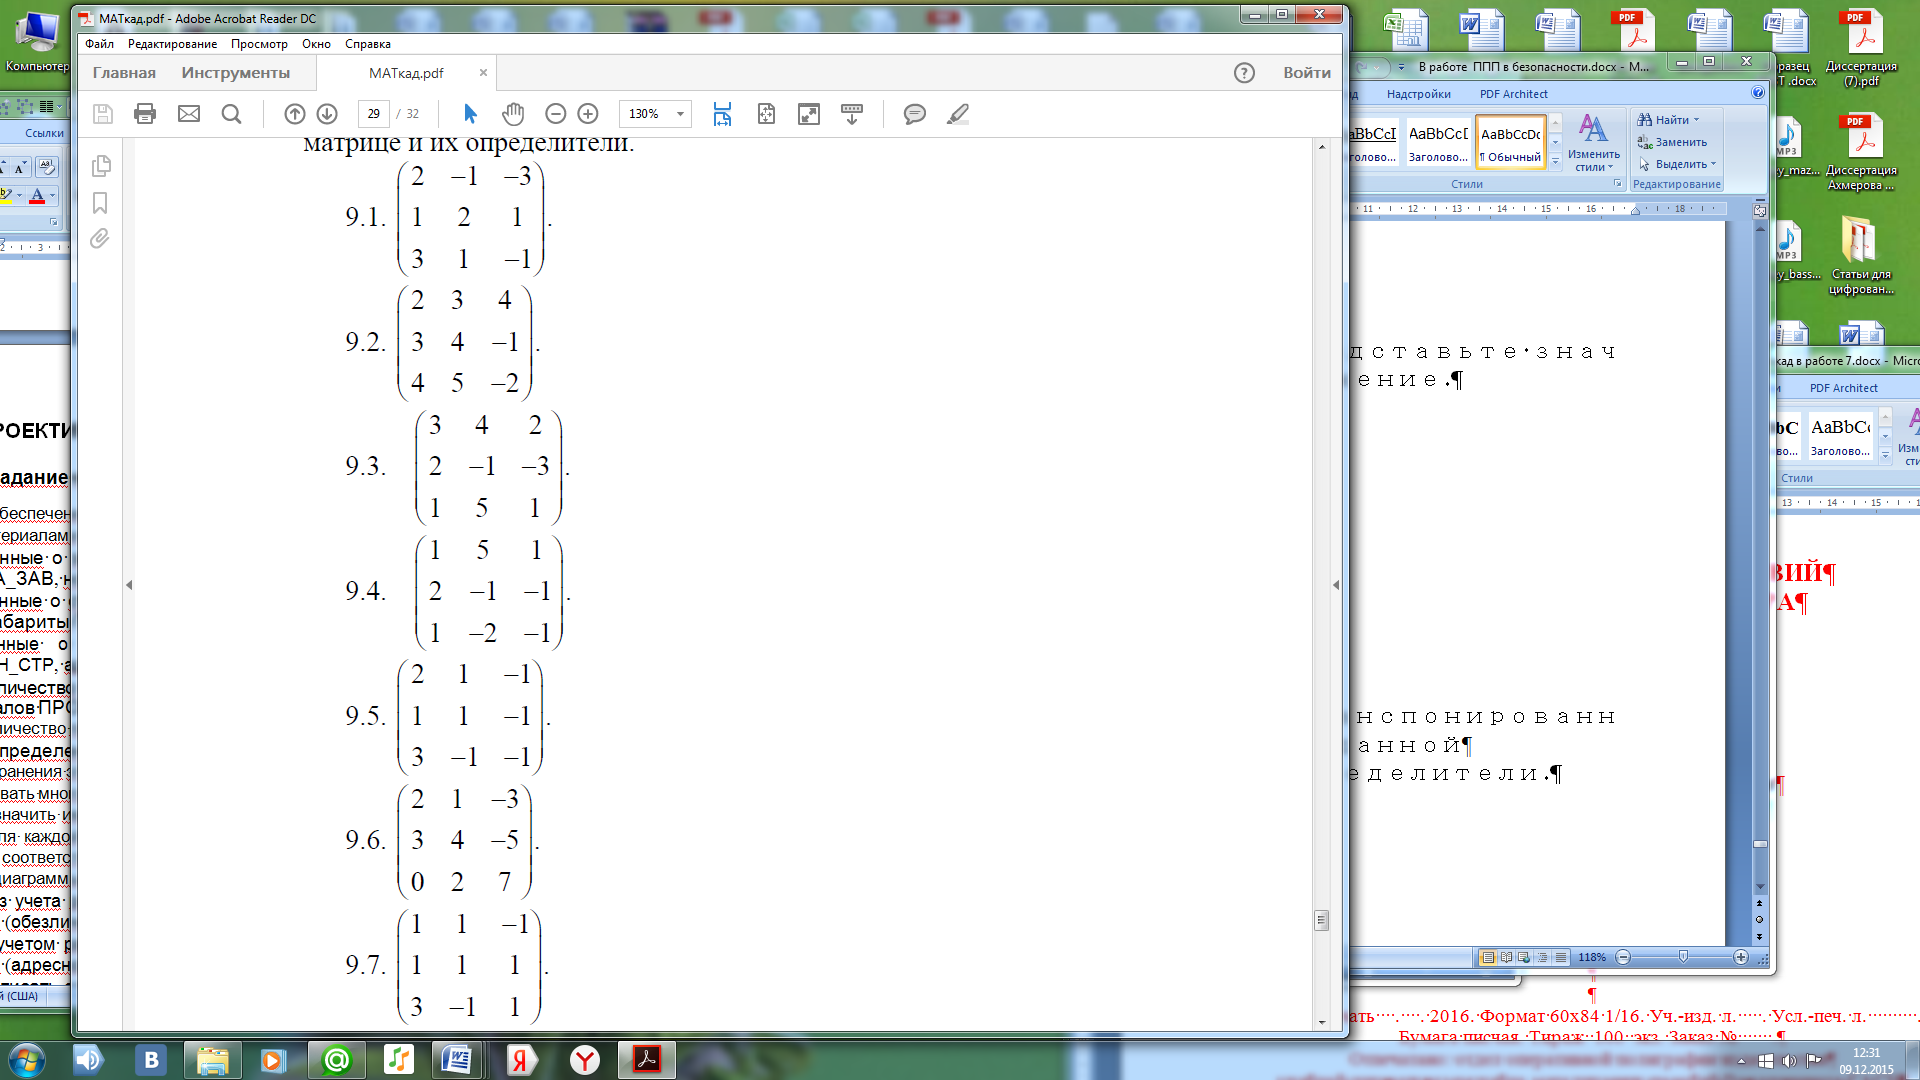
Task: Click the page number field showing 29
Action: point(373,114)
